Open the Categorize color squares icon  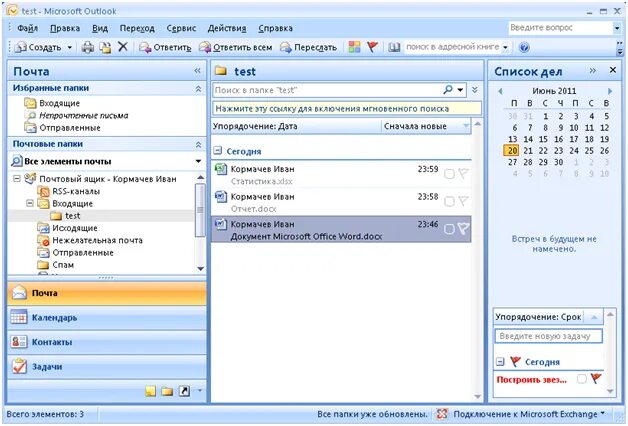[354, 47]
